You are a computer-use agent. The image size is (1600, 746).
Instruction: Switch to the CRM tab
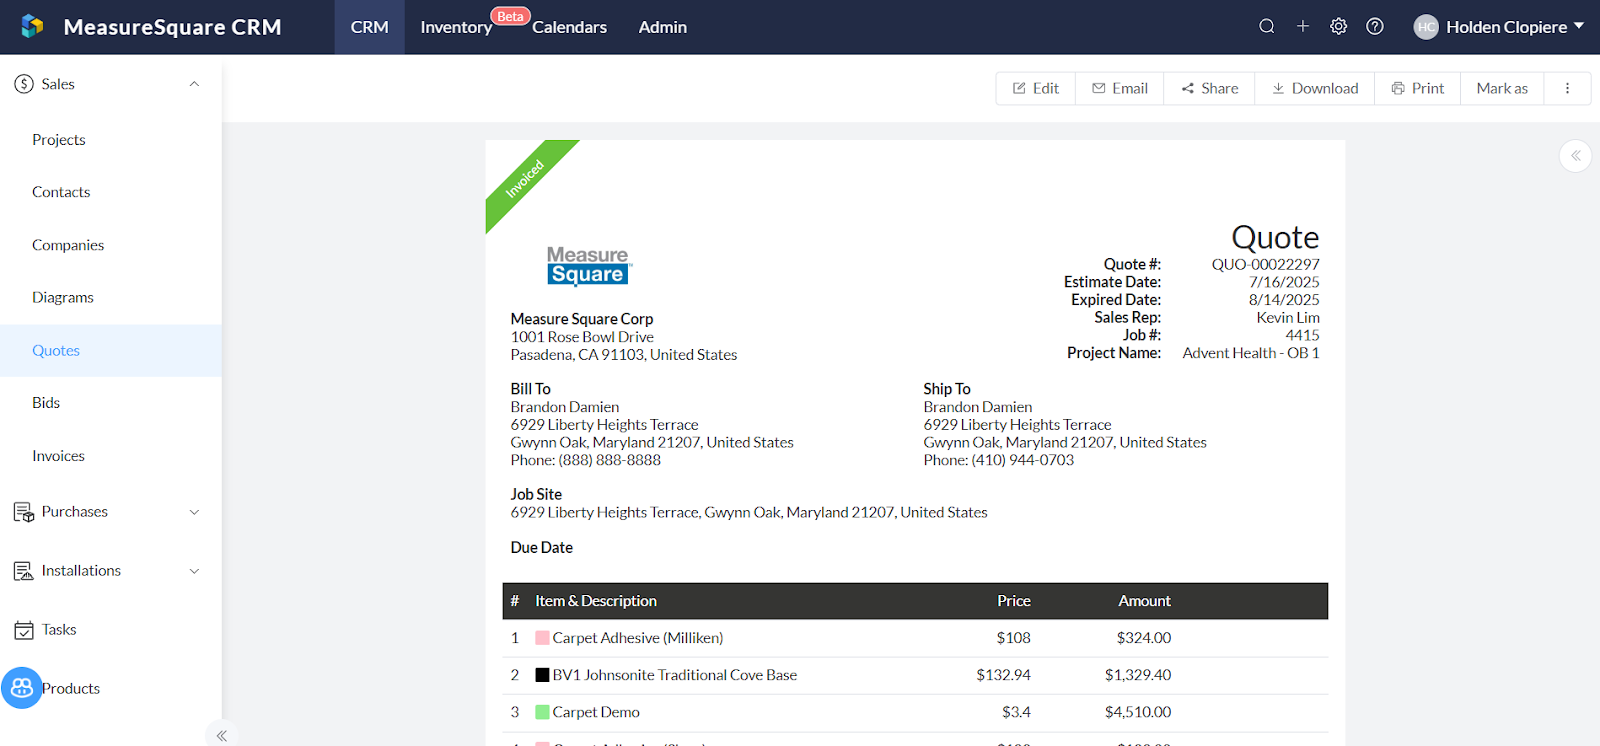[369, 27]
